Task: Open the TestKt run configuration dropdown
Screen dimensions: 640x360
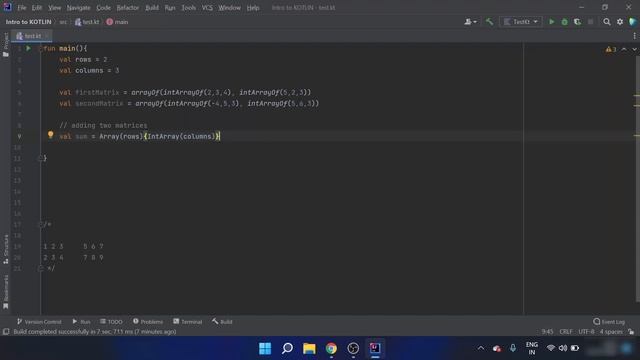Action: [521, 22]
